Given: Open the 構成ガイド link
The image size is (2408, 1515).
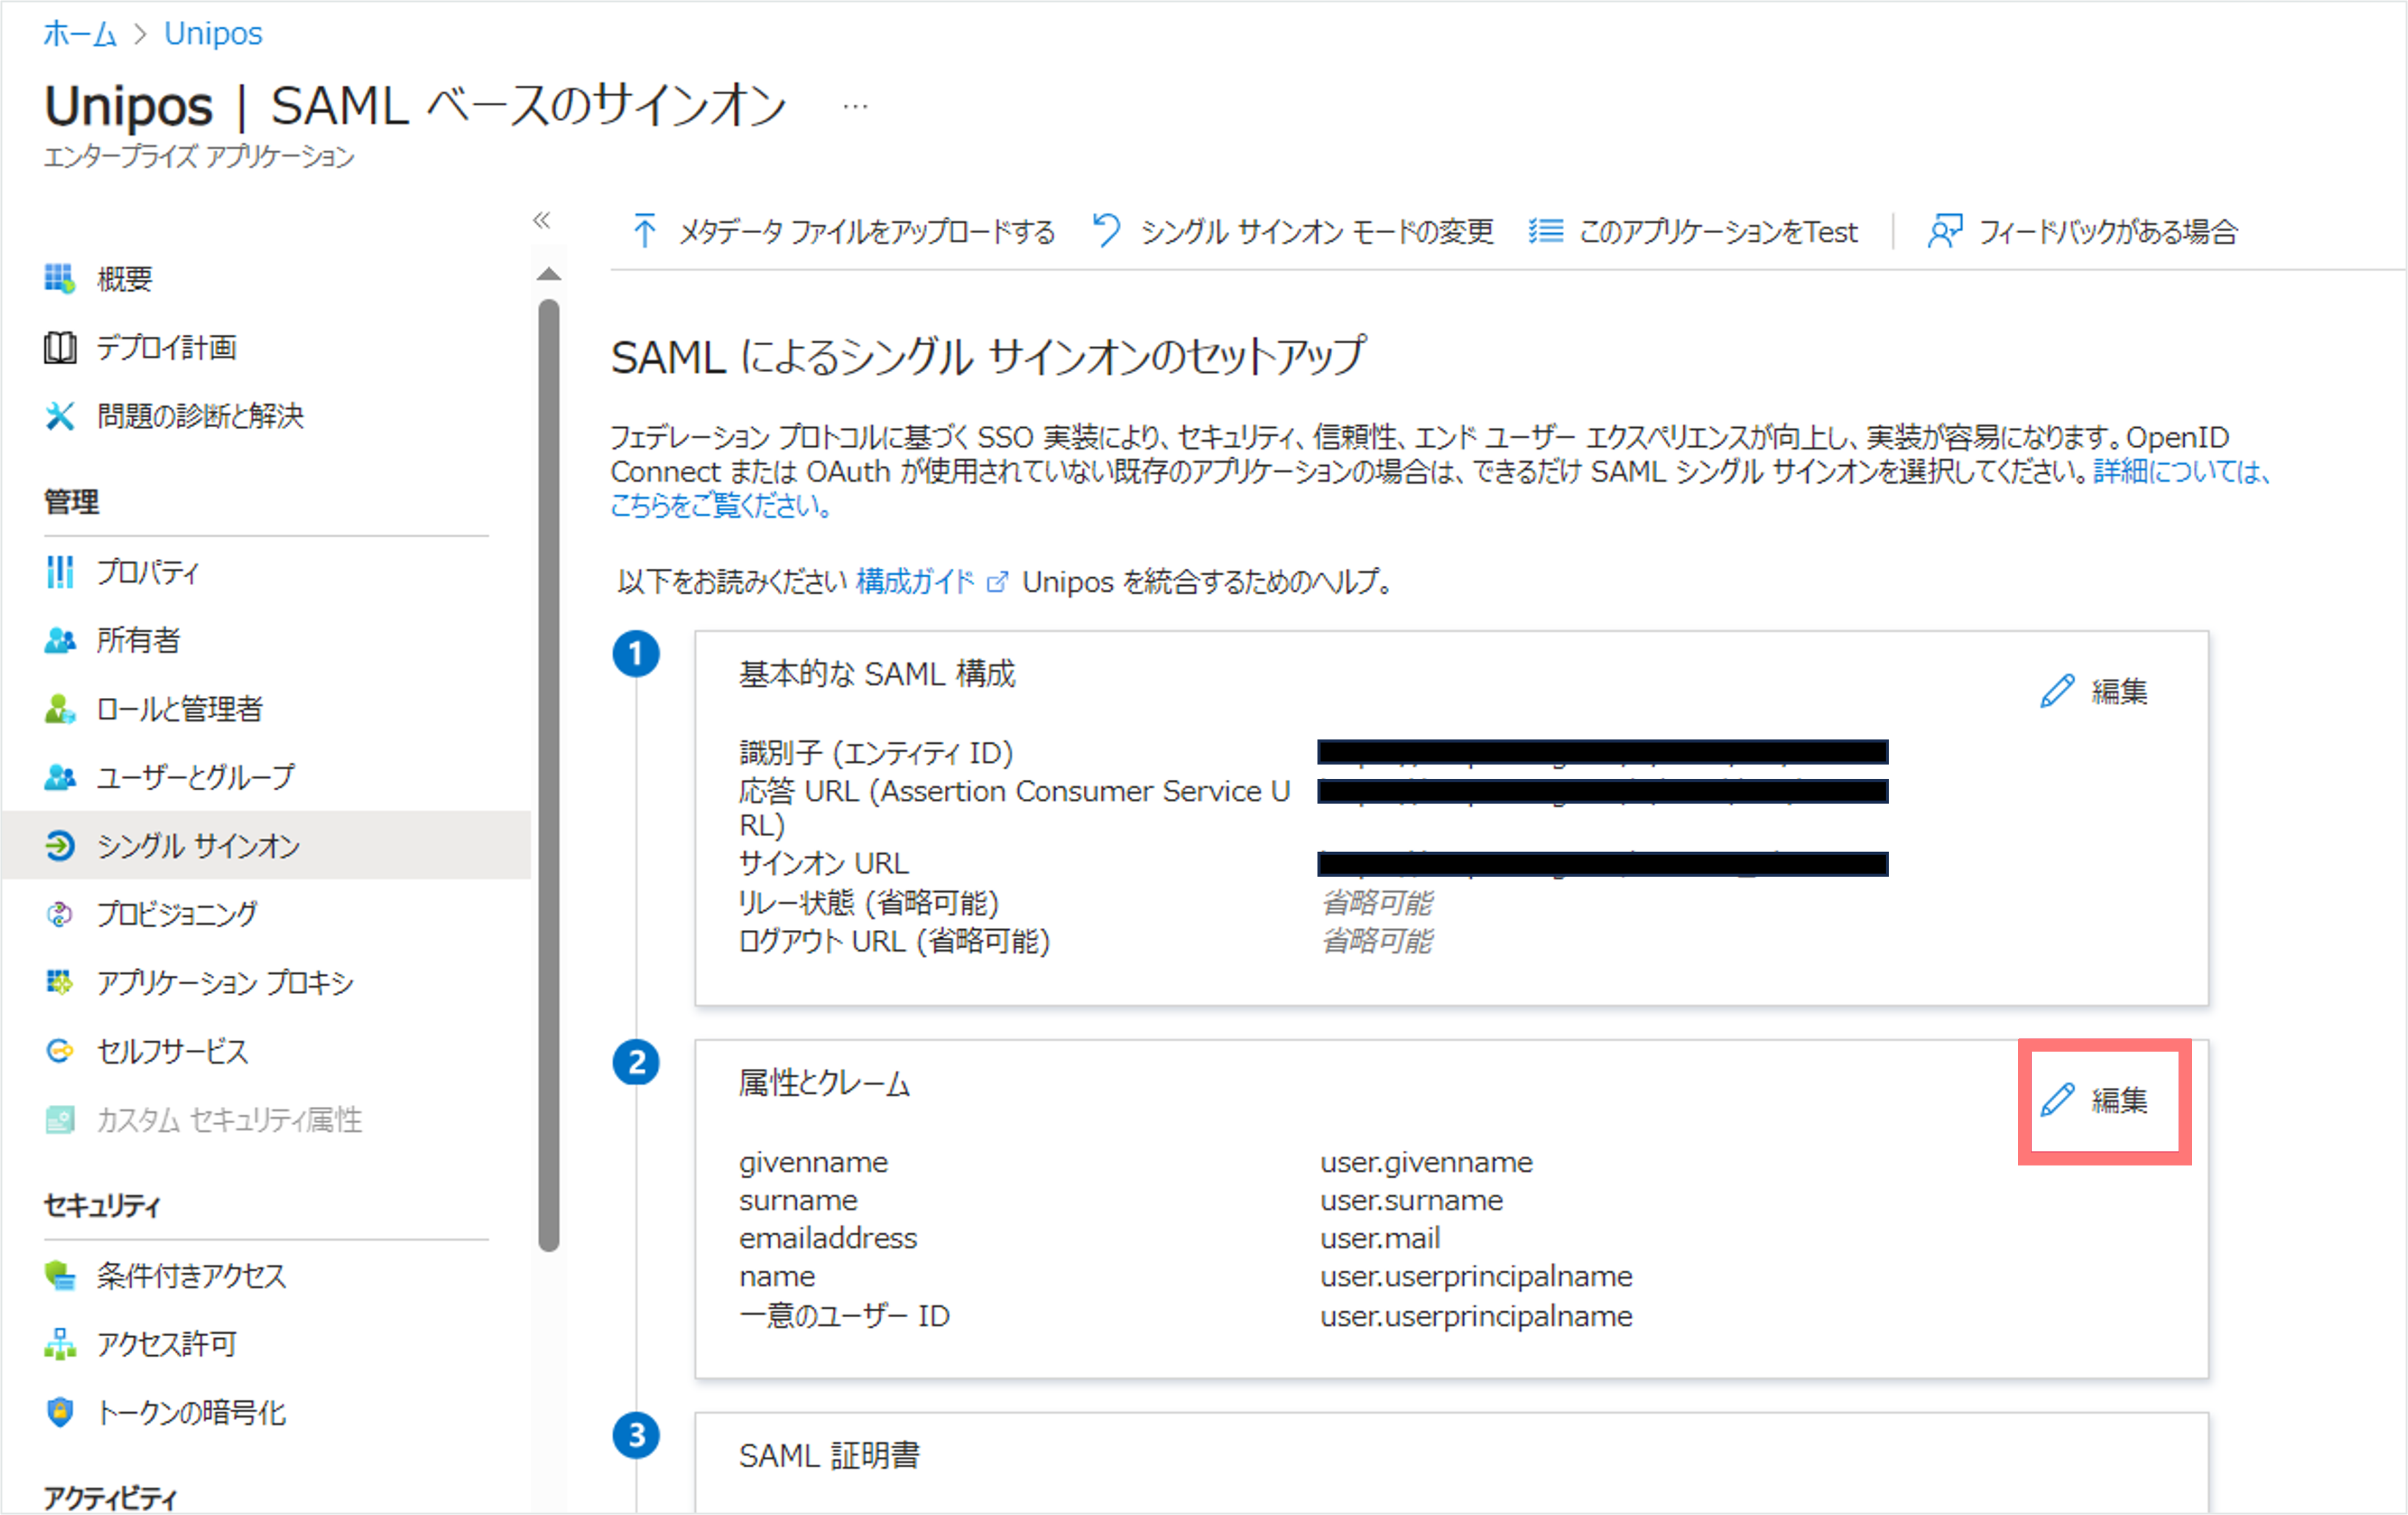Looking at the screenshot, I should pos(915,582).
